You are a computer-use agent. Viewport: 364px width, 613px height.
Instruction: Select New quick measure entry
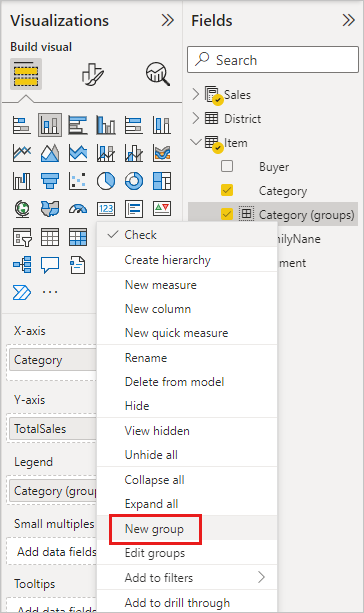click(187, 333)
